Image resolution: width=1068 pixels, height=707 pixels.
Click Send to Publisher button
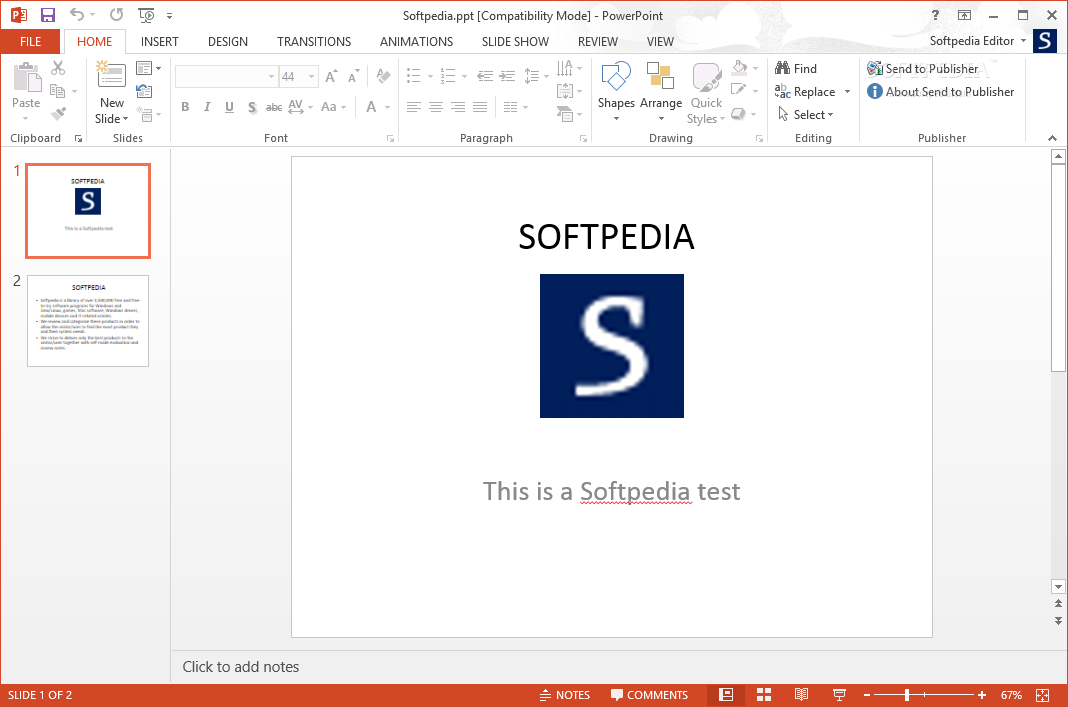923,68
